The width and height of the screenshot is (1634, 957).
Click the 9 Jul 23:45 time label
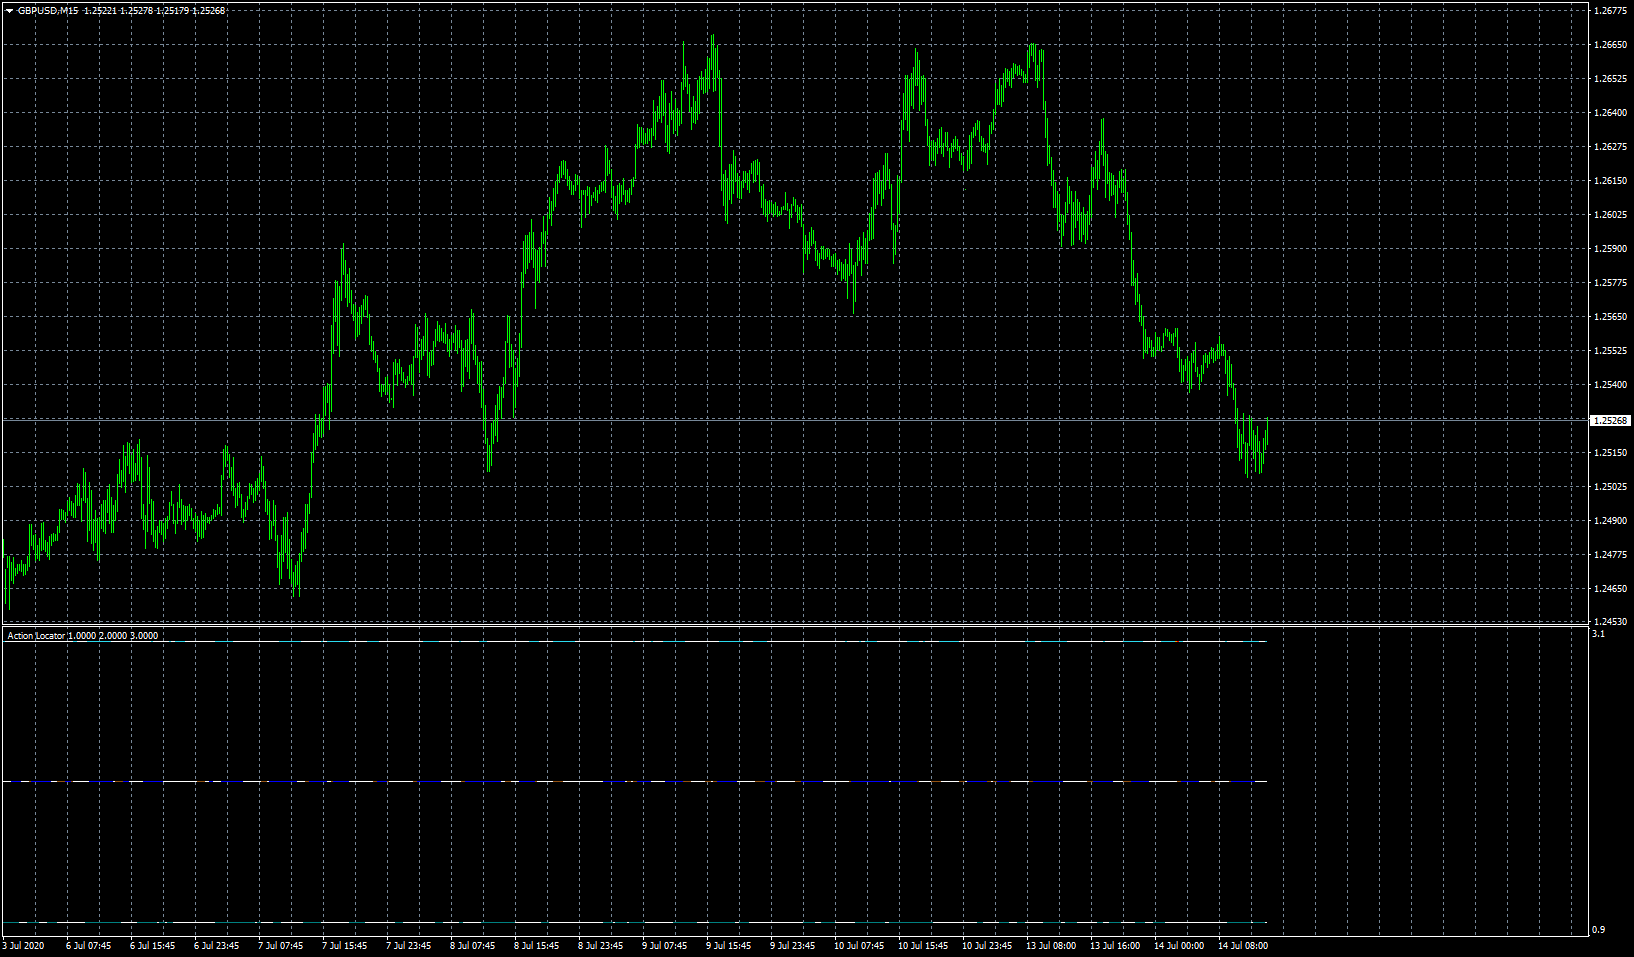792,946
